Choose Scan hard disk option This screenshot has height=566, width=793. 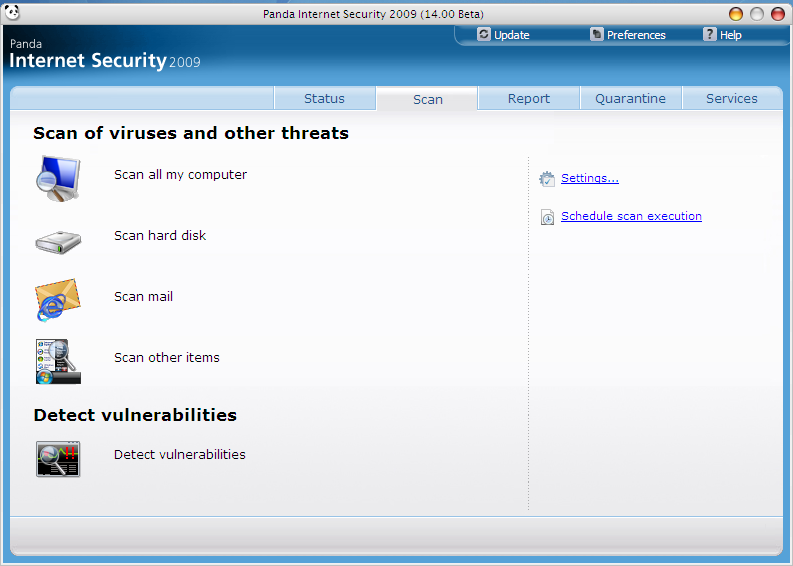tap(160, 236)
